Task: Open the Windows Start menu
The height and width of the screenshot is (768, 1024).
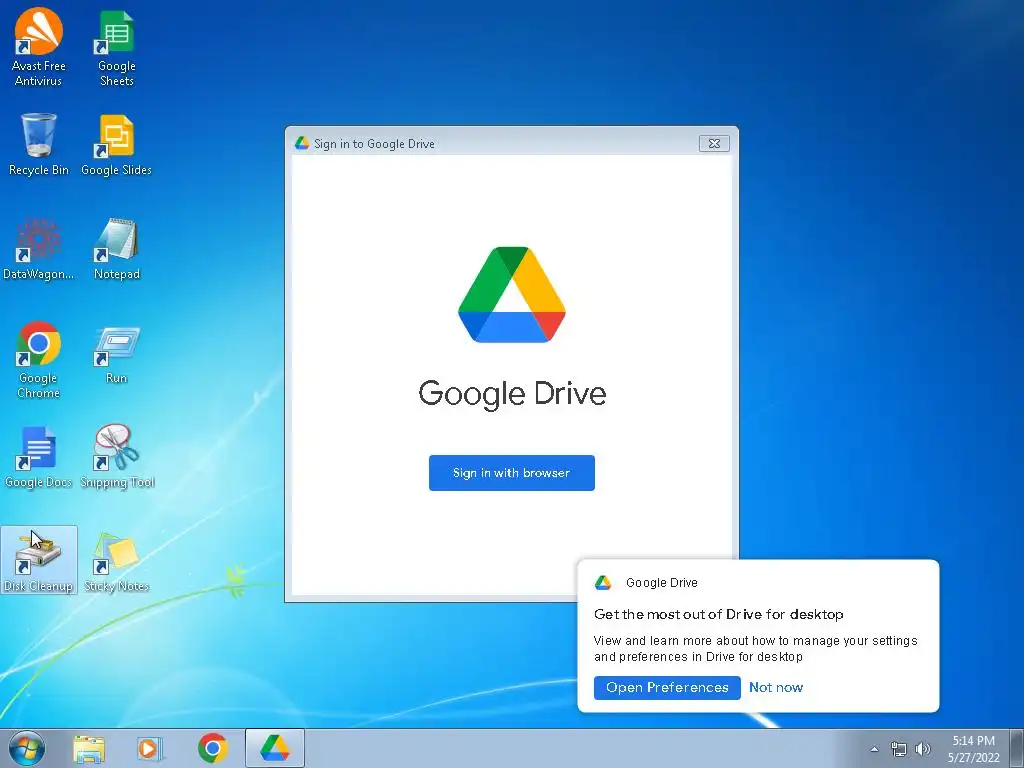Action: coord(27,748)
